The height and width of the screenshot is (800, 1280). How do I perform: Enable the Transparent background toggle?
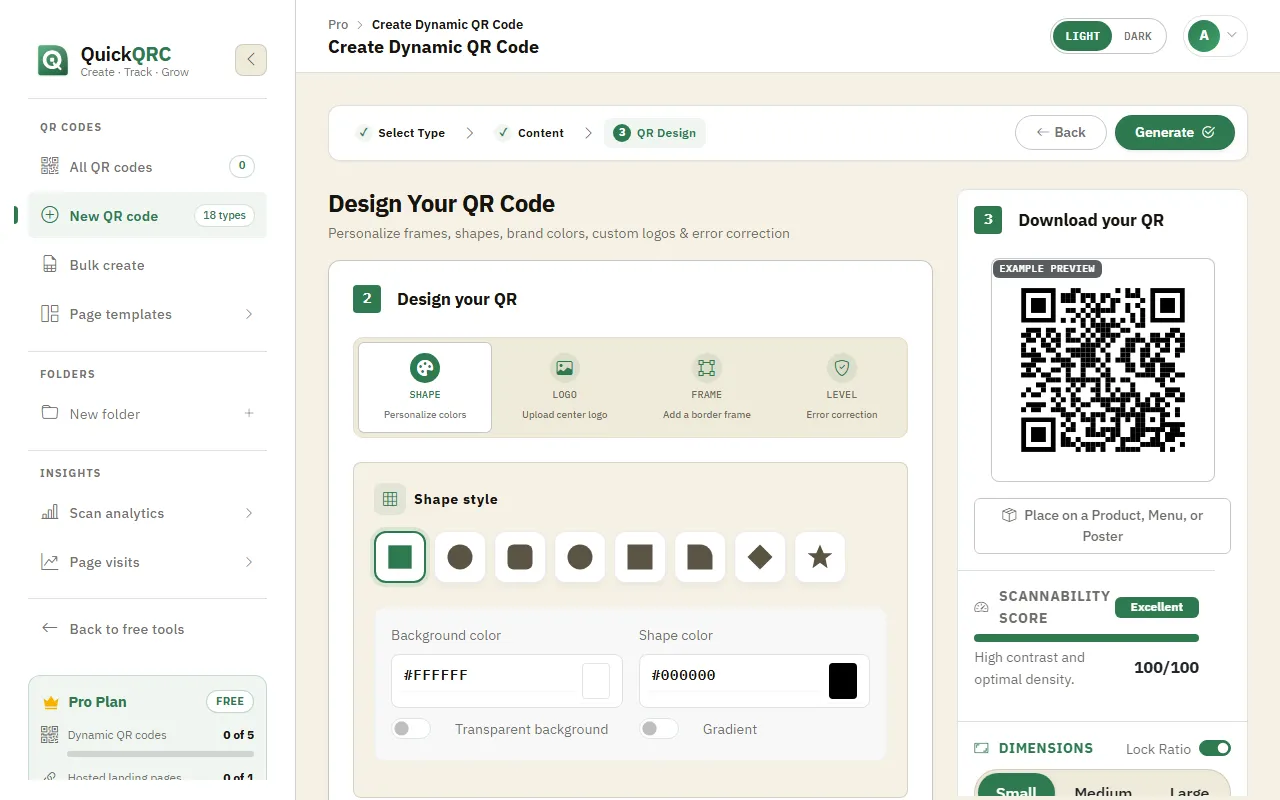(411, 729)
